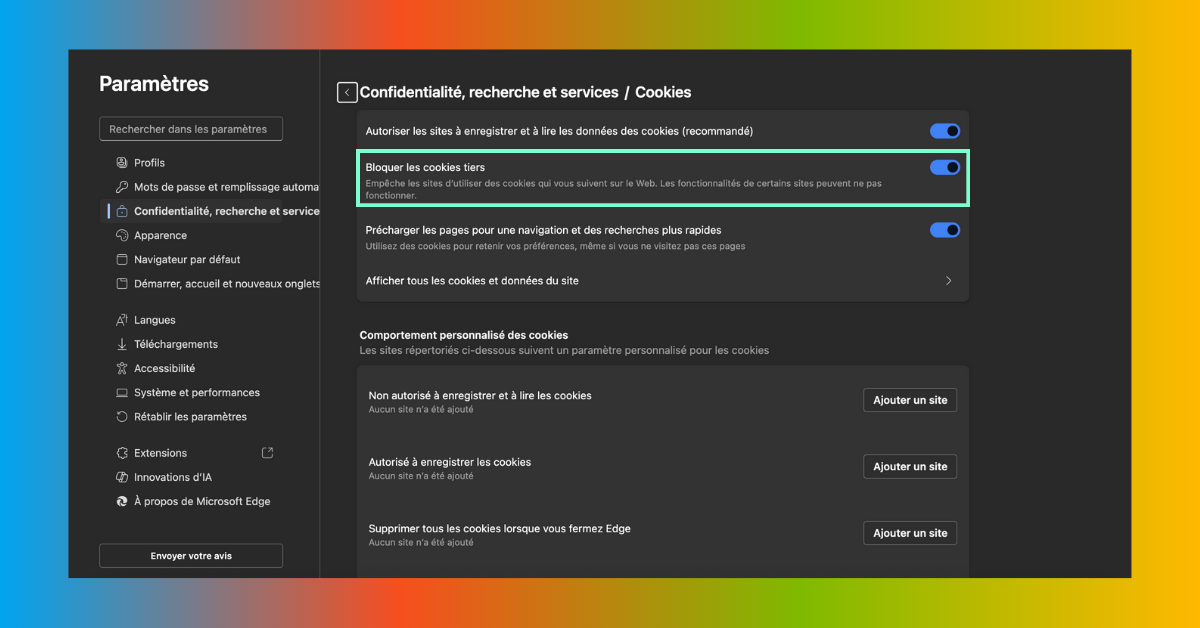Click the Langues icon in sidebar
The height and width of the screenshot is (628, 1200).
coord(122,320)
